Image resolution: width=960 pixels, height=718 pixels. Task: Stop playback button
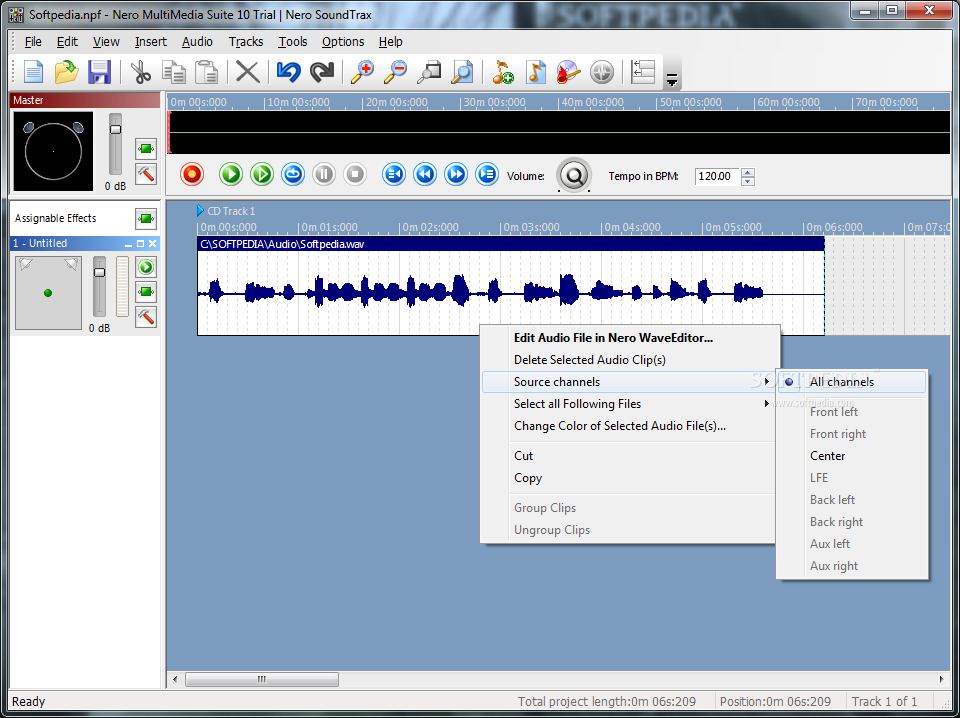[355, 174]
